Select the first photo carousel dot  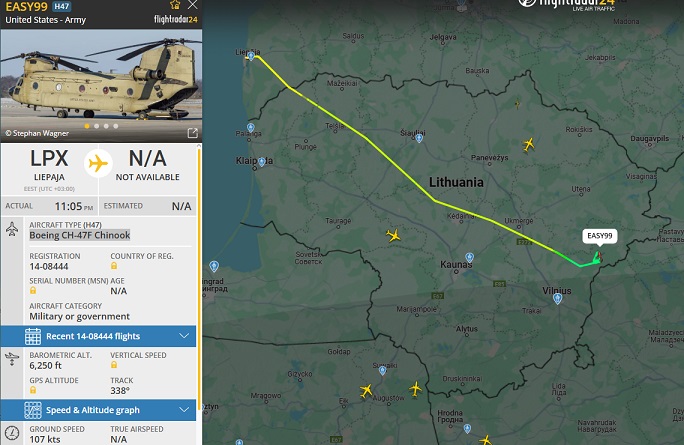(x=87, y=126)
